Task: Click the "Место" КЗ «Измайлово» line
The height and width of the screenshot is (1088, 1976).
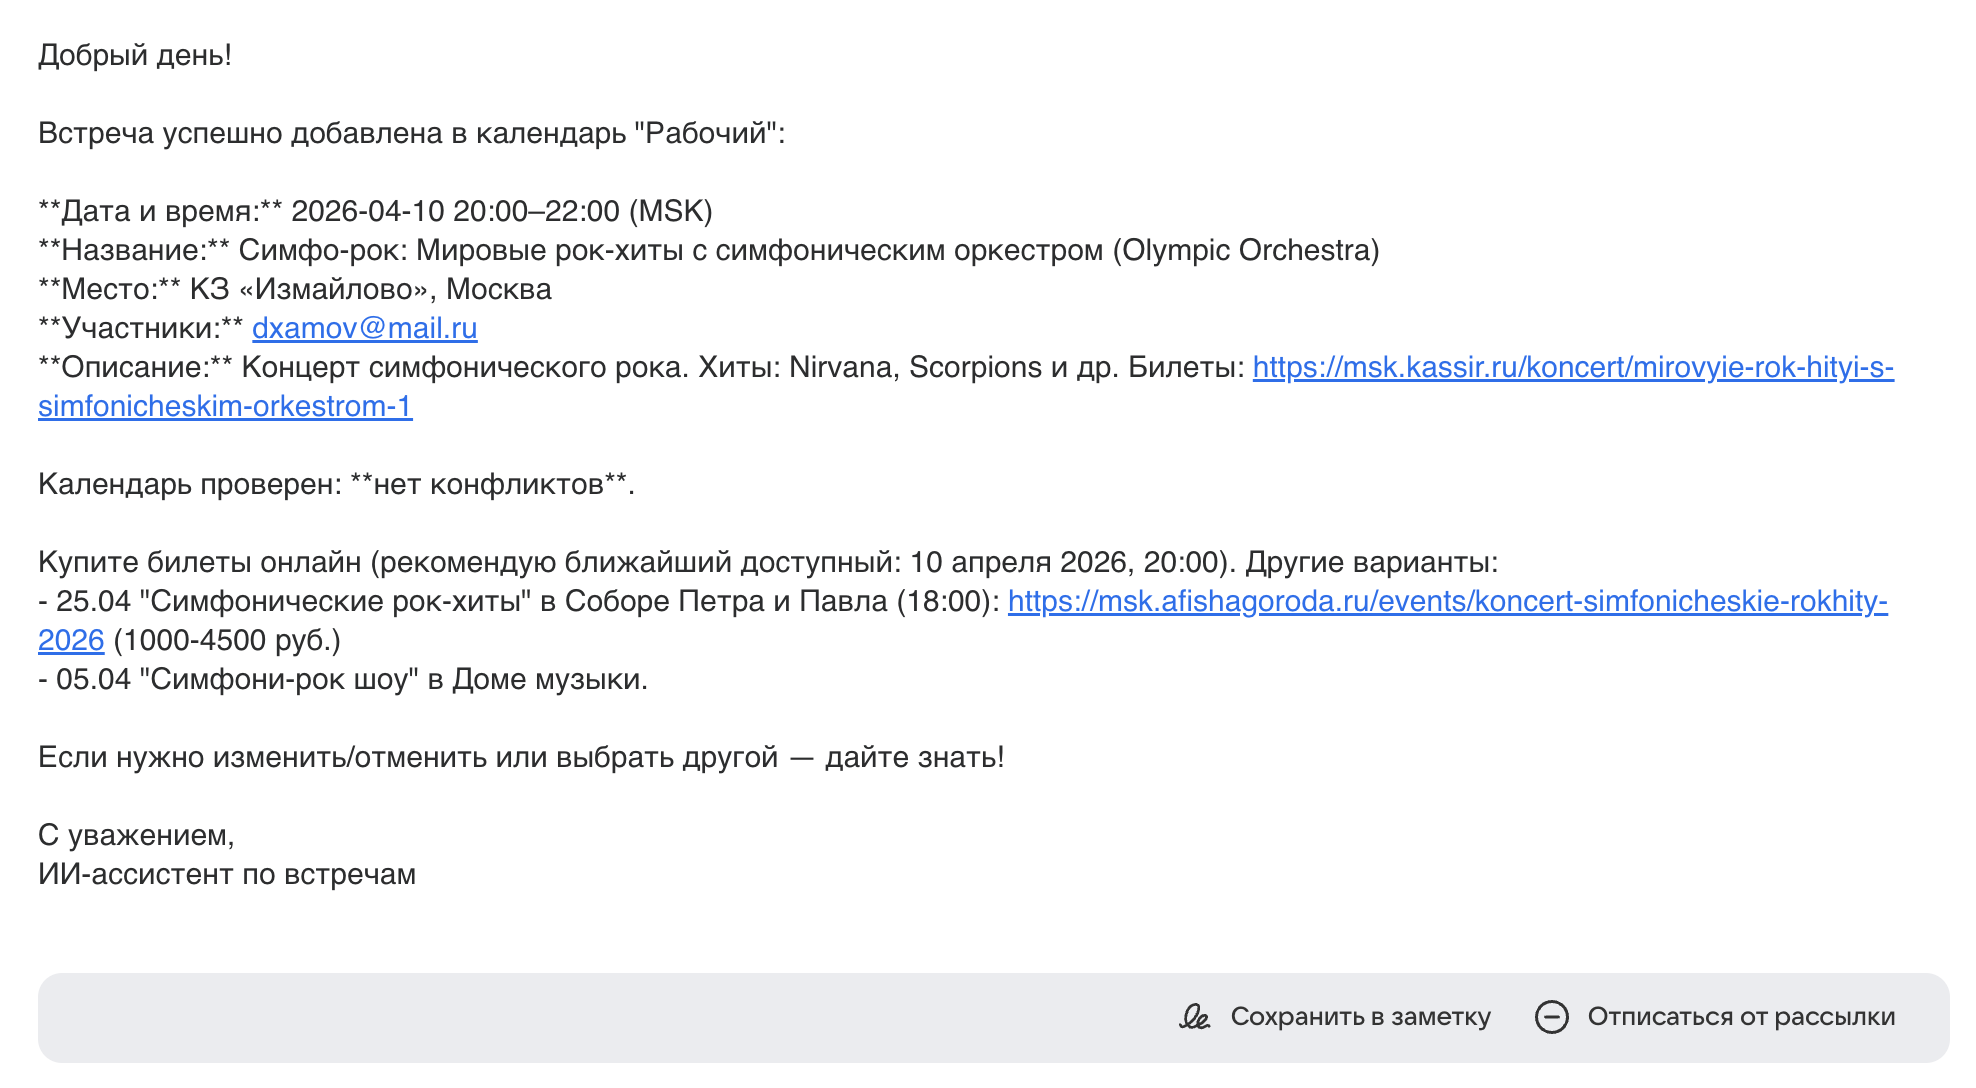Action: pos(295,289)
